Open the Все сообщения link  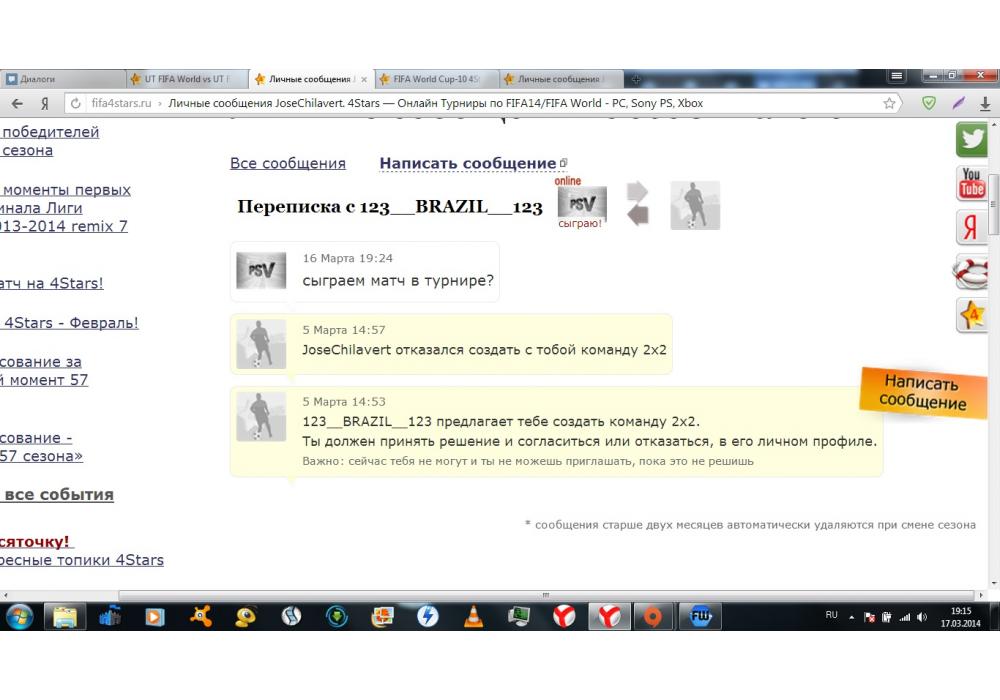[x=288, y=163]
